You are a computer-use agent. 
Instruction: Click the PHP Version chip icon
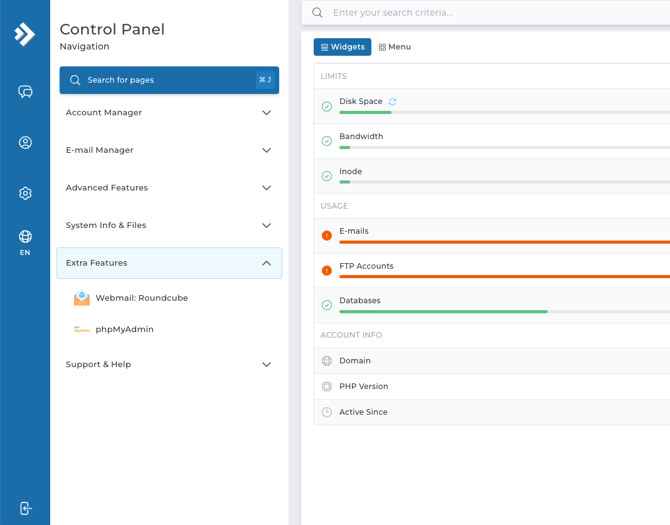point(327,387)
